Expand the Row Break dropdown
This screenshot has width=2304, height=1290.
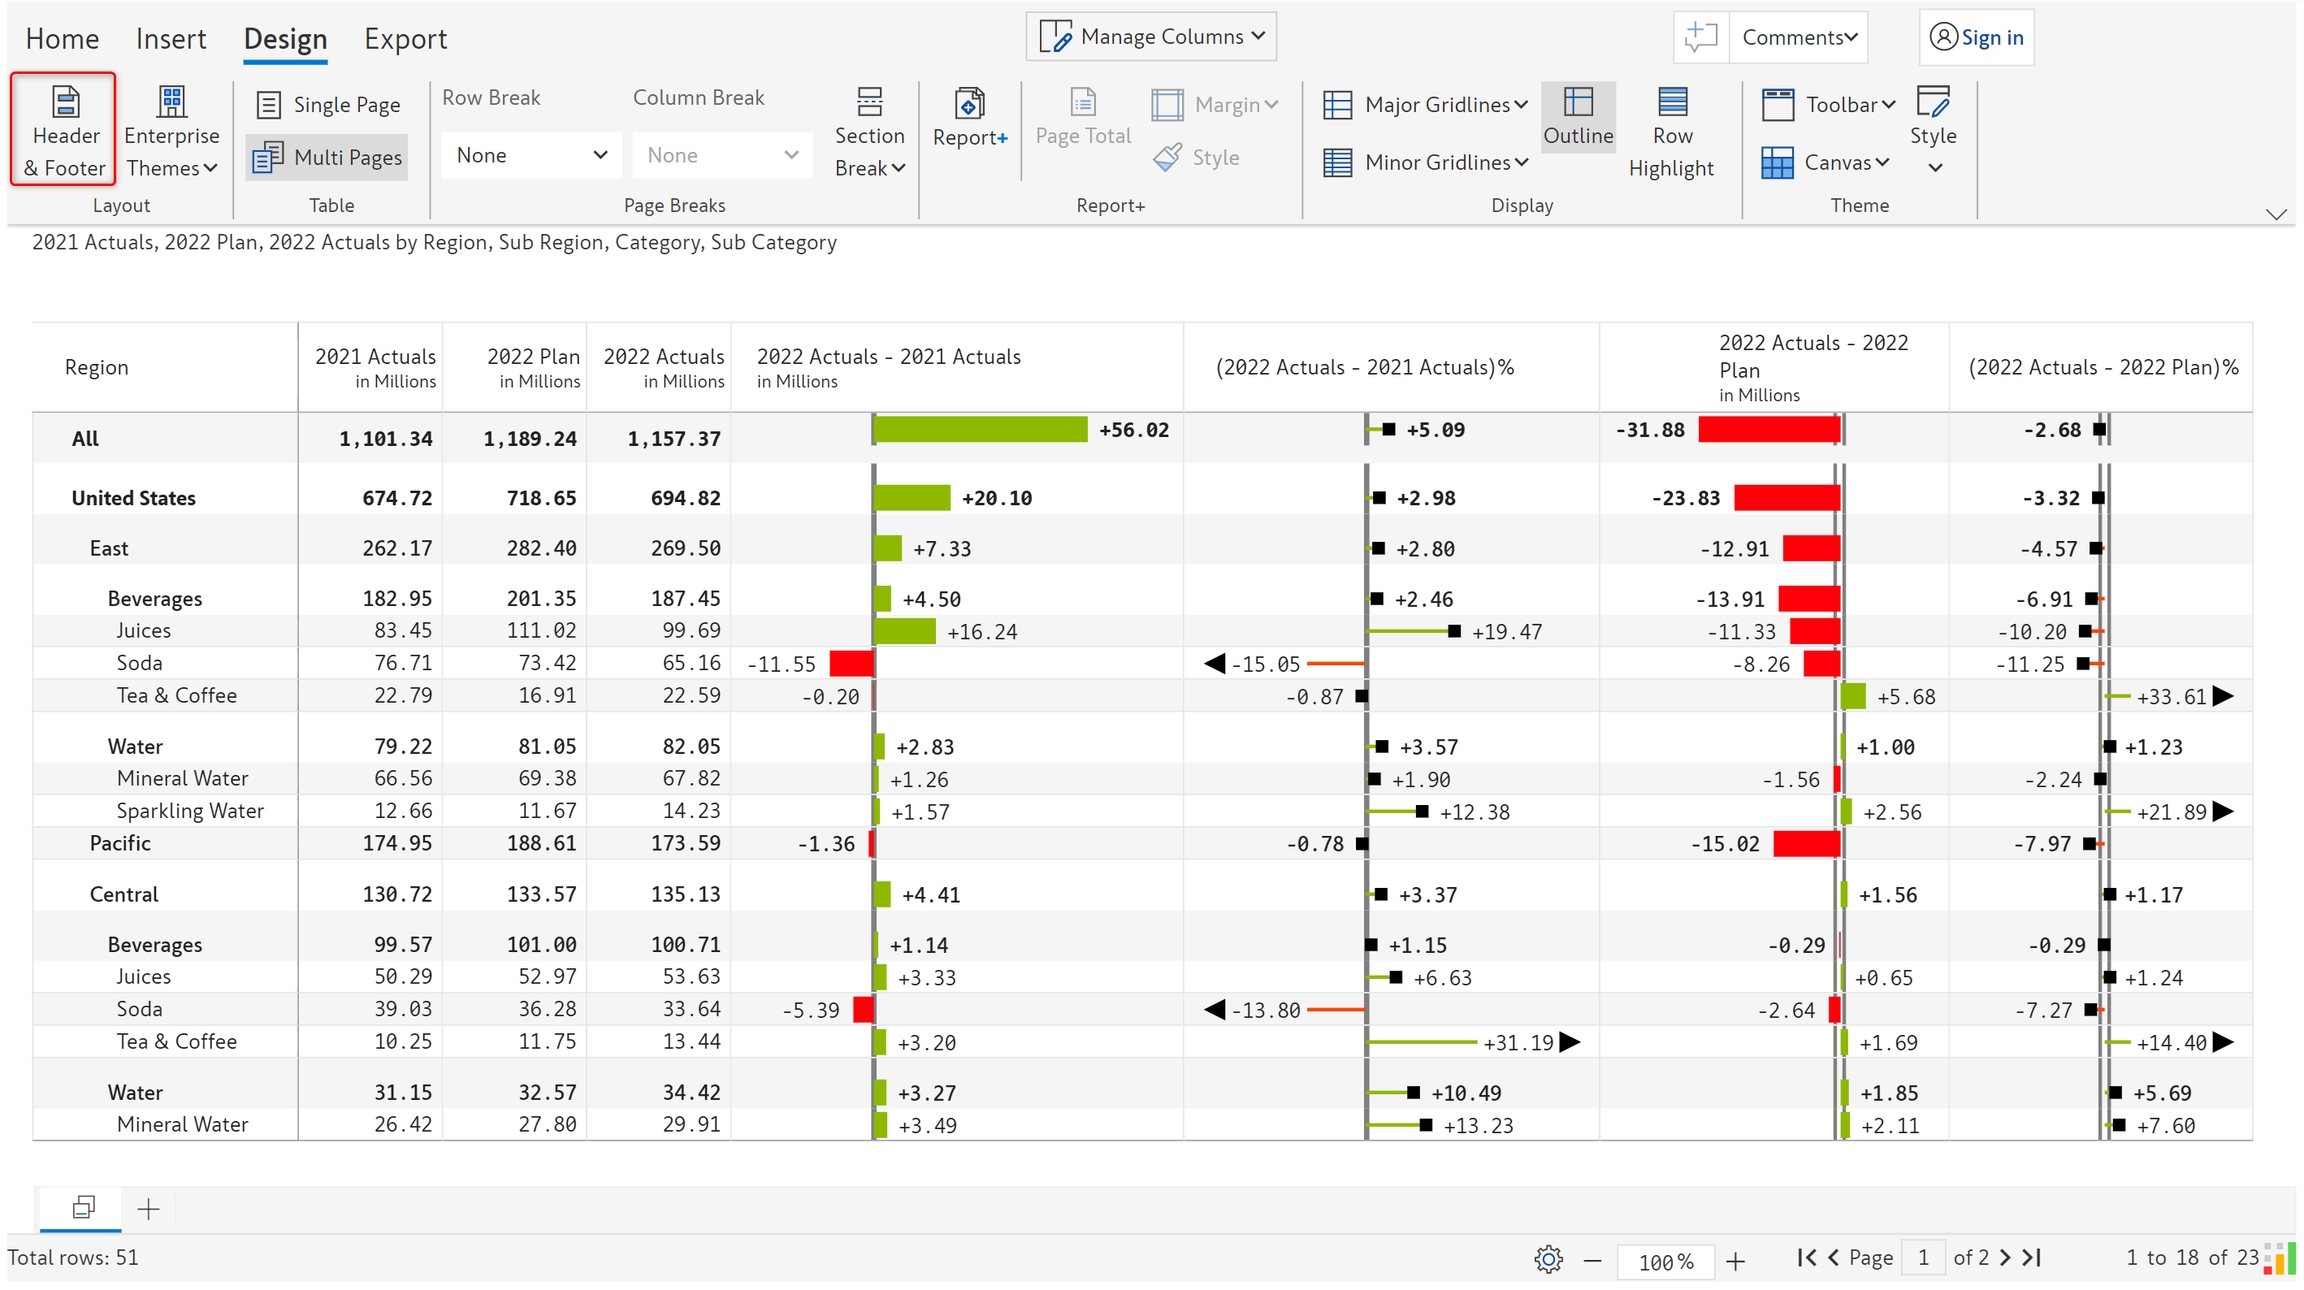(530, 155)
